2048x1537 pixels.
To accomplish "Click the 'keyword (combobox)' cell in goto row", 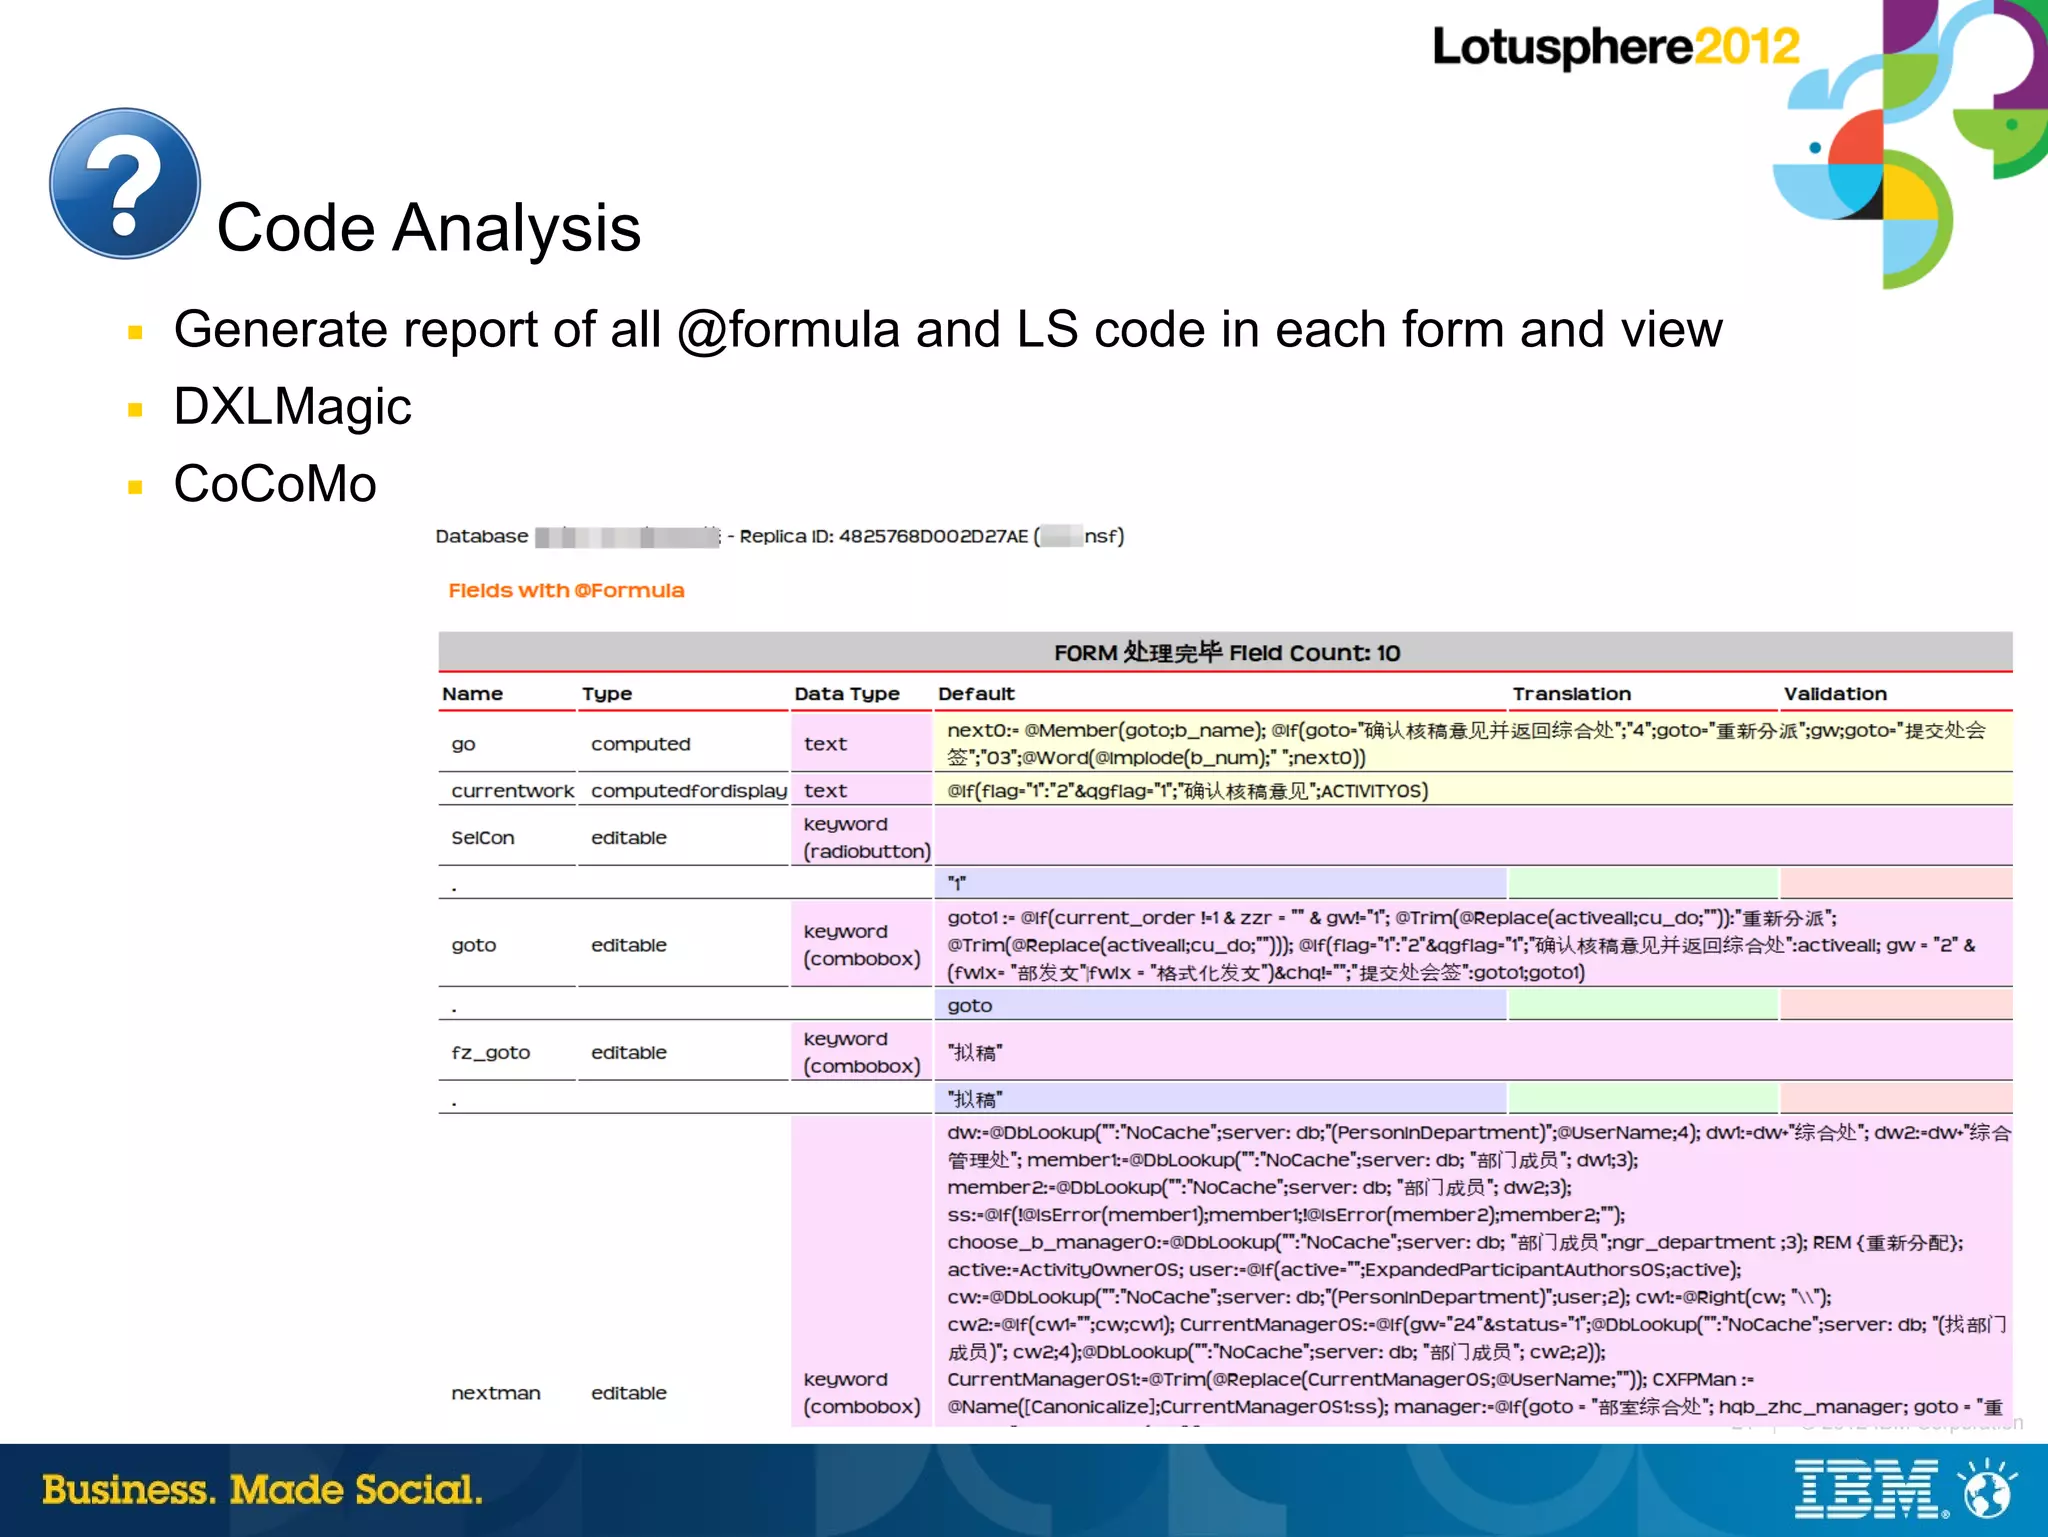I will pyautogui.click(x=861, y=945).
